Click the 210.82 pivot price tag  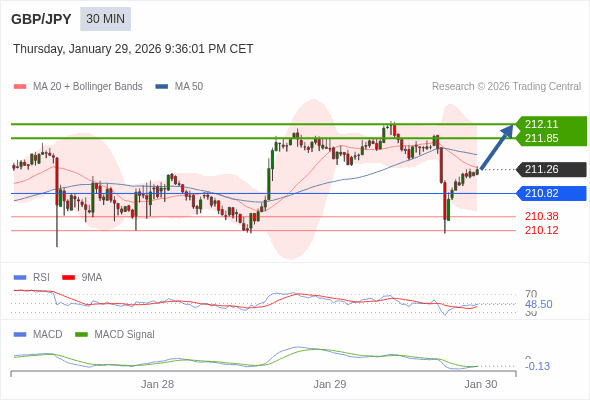pyautogui.click(x=550, y=193)
